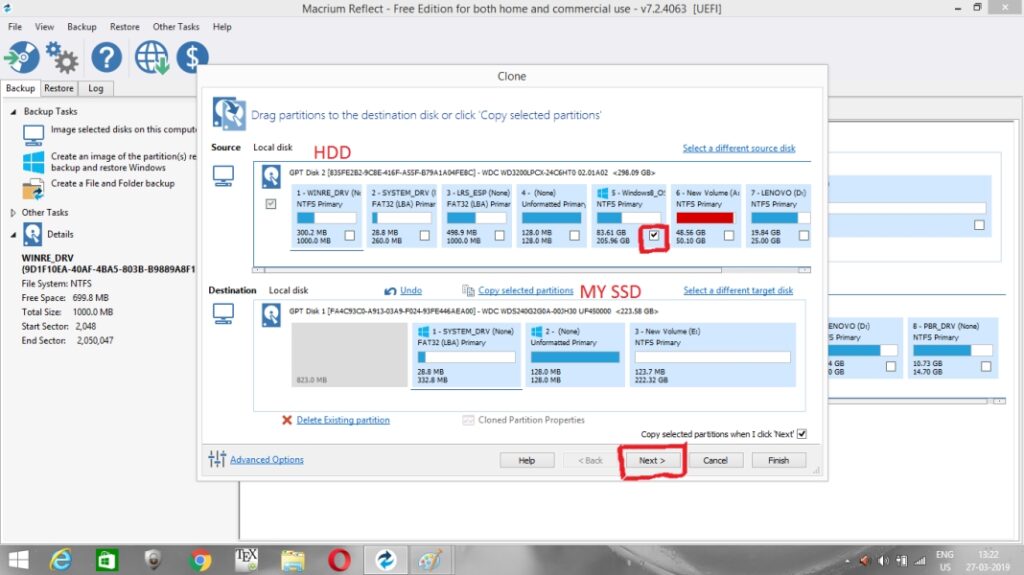Switch to the Log tab

tap(96, 88)
